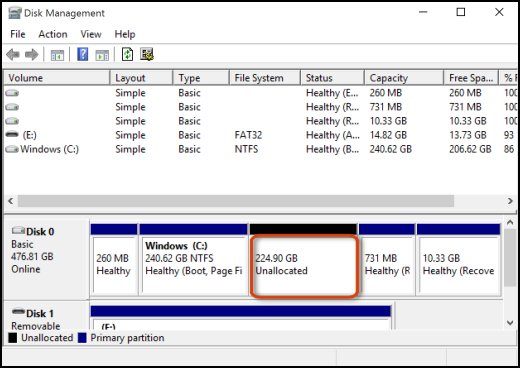
Task: Open the Action menu
Action: 53,34
